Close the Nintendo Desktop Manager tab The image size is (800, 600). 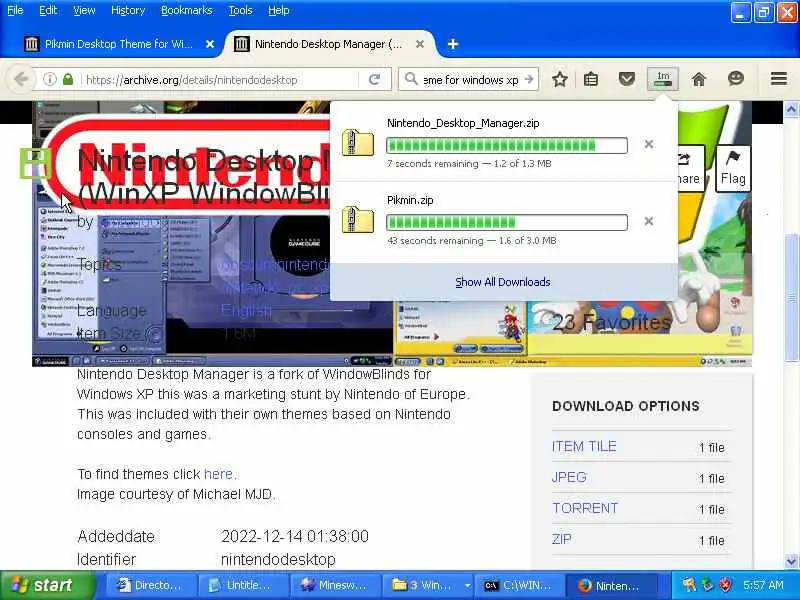(419, 44)
